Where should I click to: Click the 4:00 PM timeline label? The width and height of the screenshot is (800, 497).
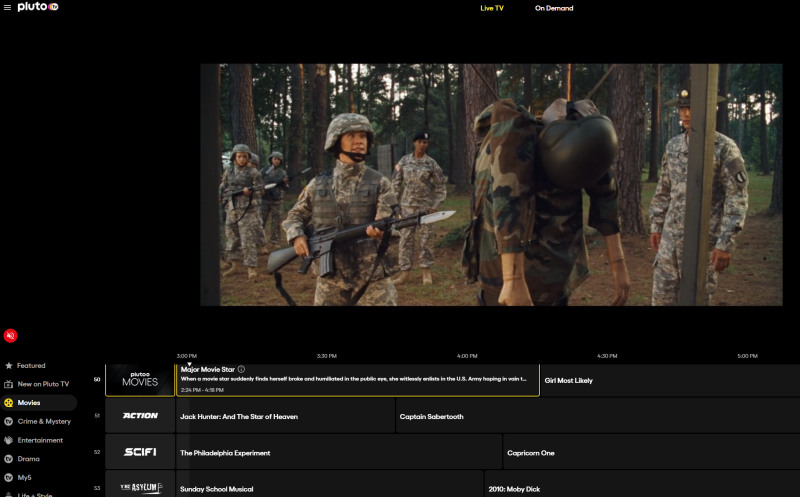(467, 356)
